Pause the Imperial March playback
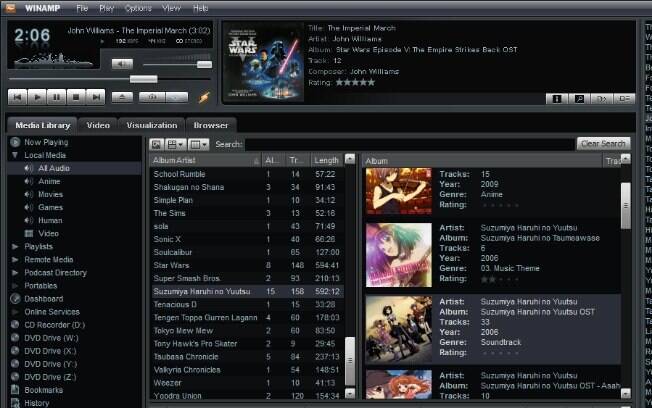This screenshot has height=408, width=652. pos(57,97)
